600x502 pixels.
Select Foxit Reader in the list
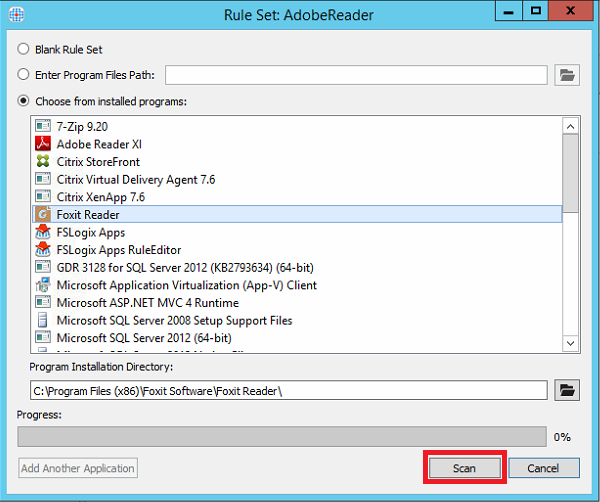297,214
